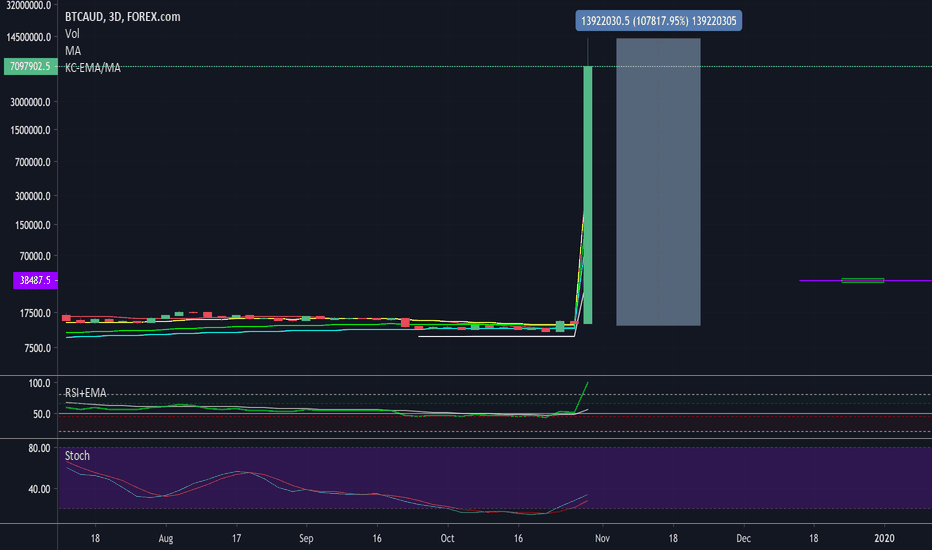
Task: Click the RSI 100.0 axis label
Action: click(x=40, y=384)
